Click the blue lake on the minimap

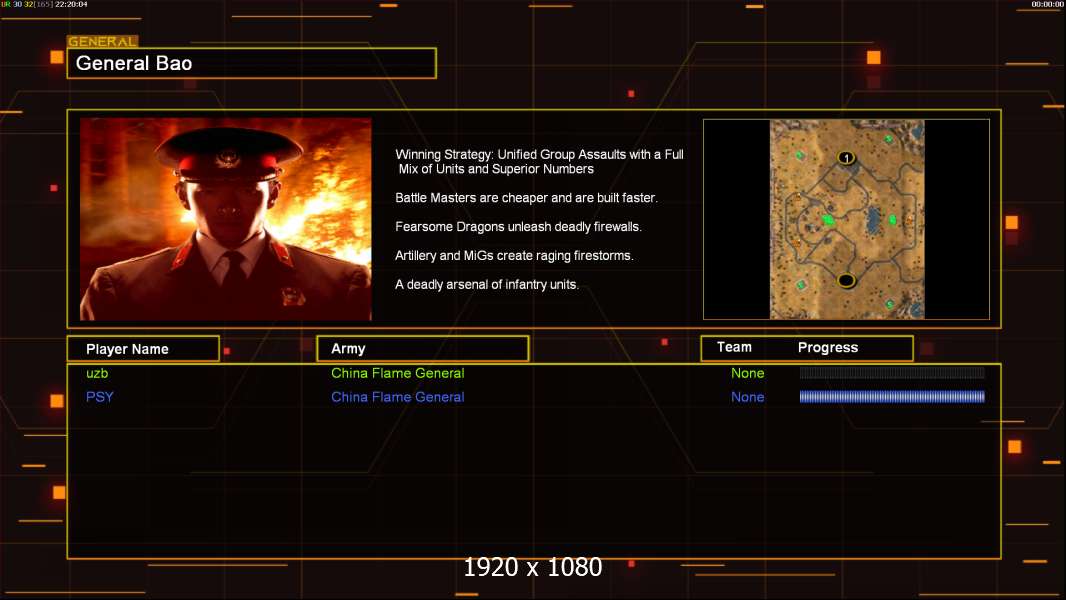click(x=873, y=219)
